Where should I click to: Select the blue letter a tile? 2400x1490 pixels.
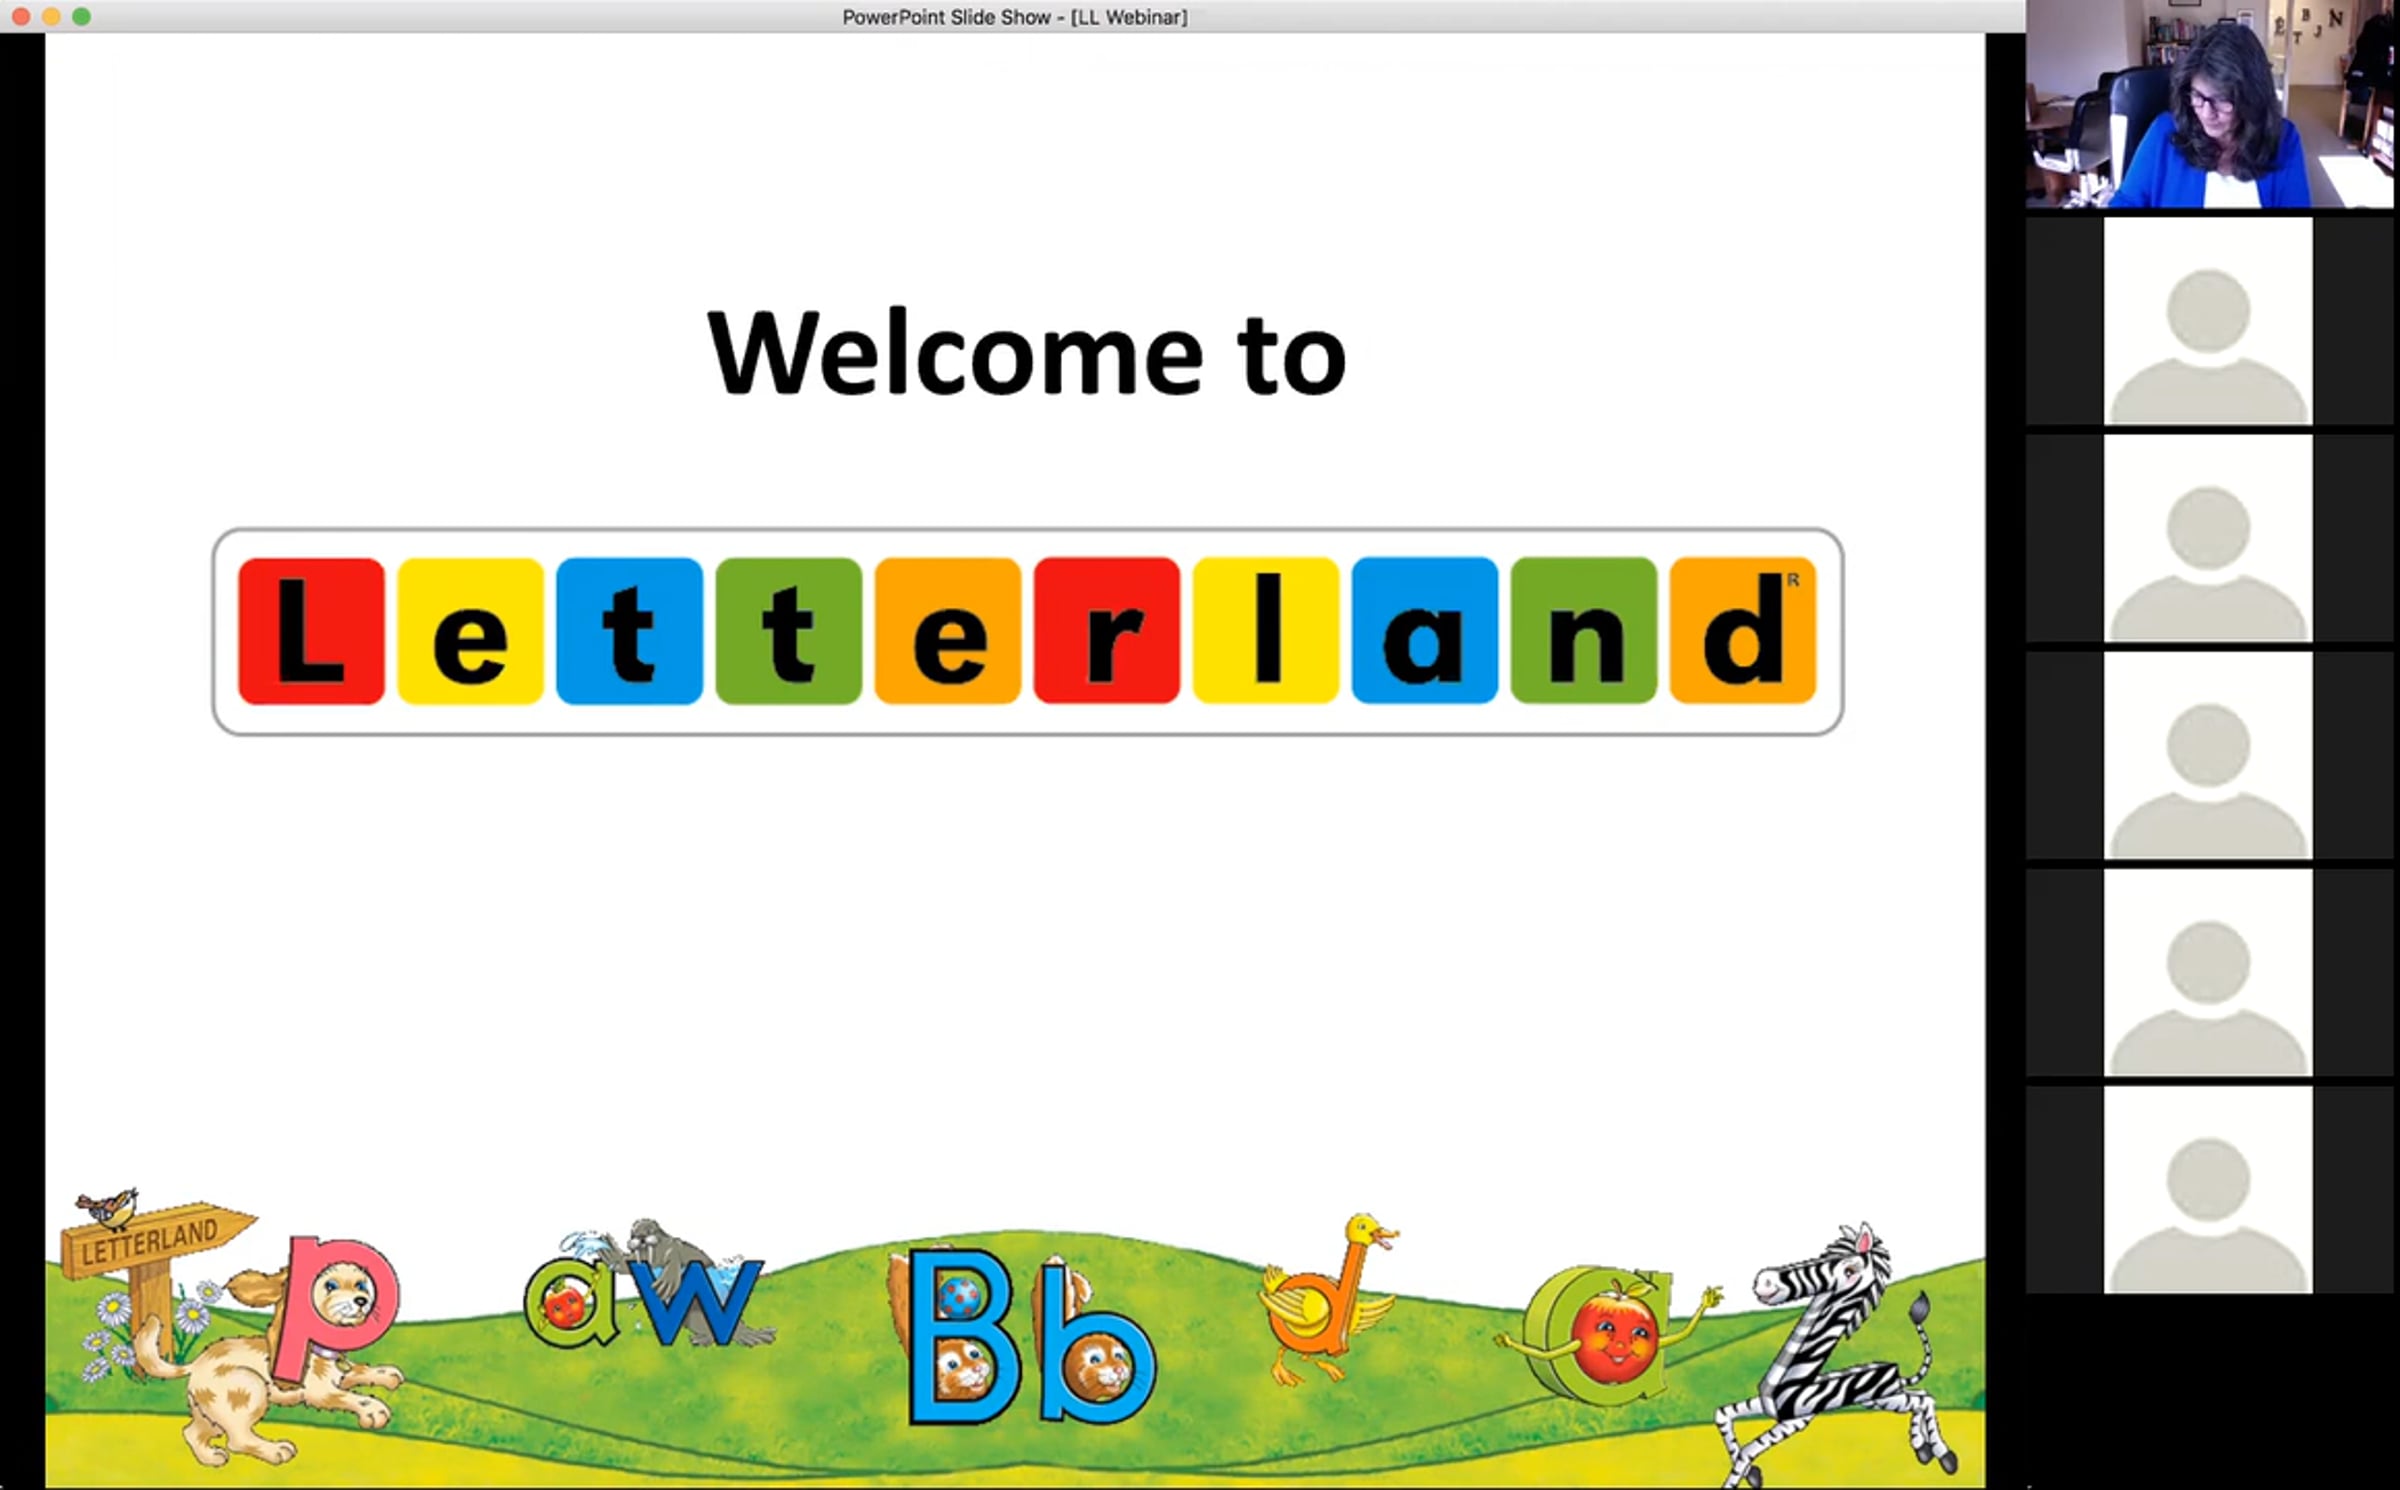click(1424, 631)
